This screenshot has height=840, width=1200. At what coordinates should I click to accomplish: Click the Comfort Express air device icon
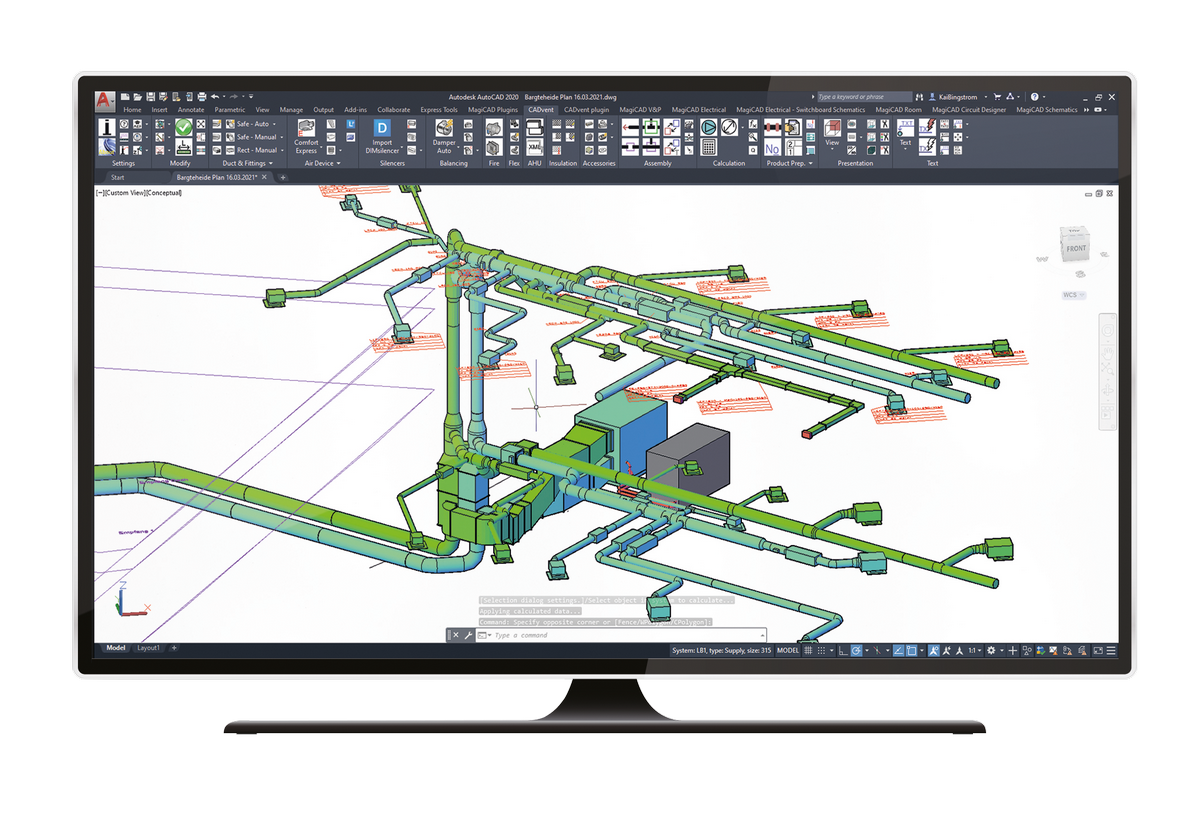click(306, 129)
